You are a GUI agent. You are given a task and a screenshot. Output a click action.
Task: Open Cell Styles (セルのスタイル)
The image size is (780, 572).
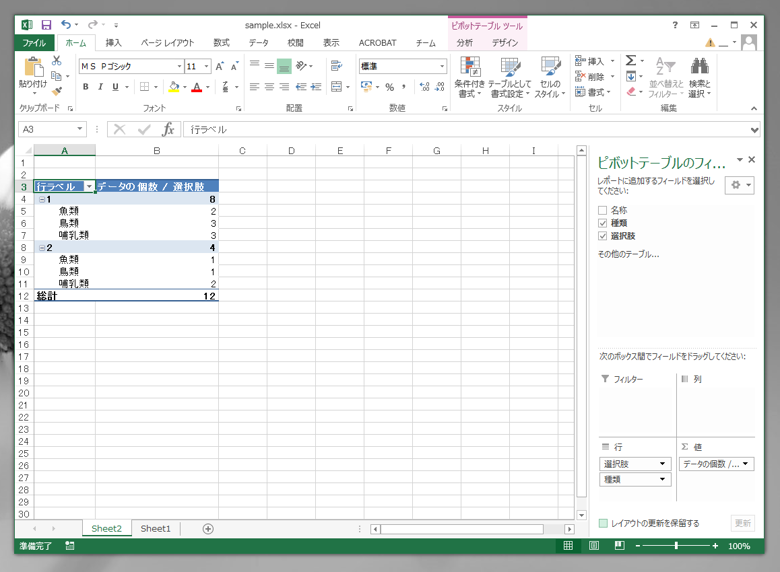(550, 77)
